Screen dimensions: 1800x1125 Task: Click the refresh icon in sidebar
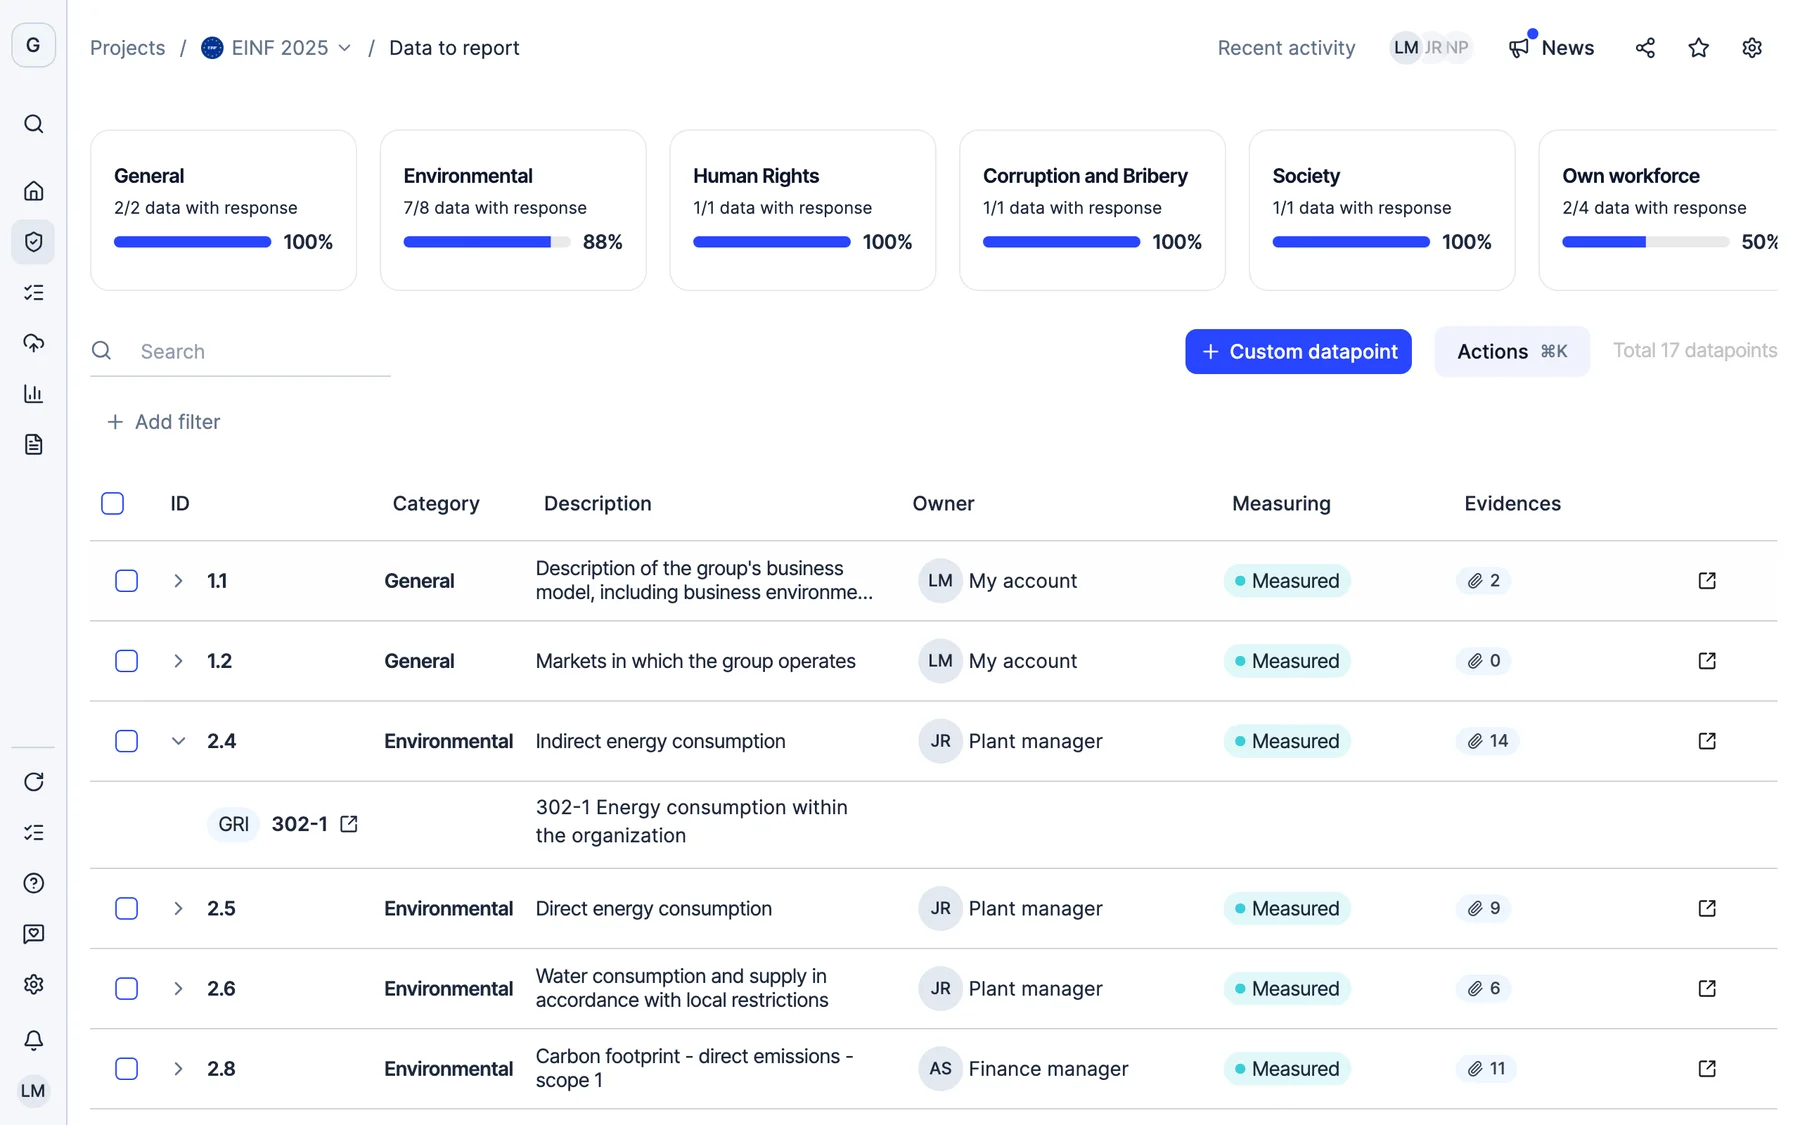34,782
